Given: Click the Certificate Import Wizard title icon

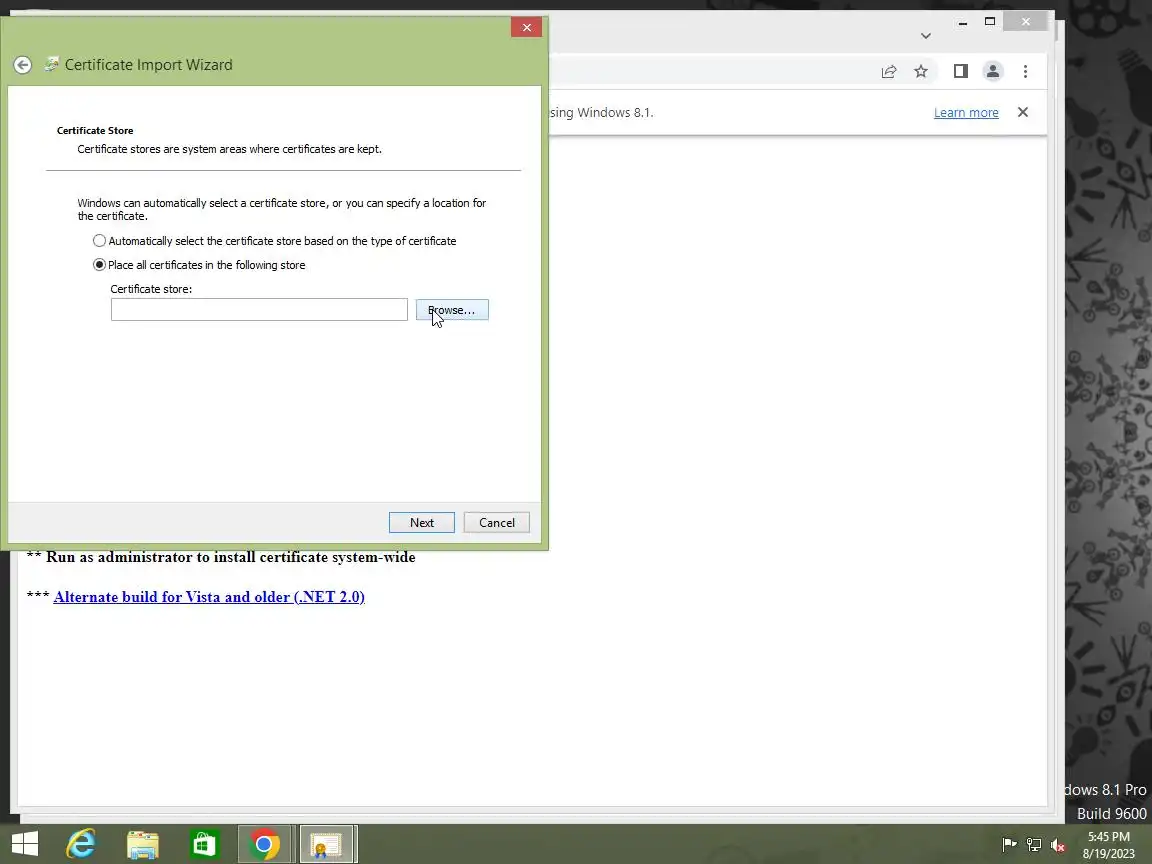Looking at the screenshot, I should click(x=51, y=65).
